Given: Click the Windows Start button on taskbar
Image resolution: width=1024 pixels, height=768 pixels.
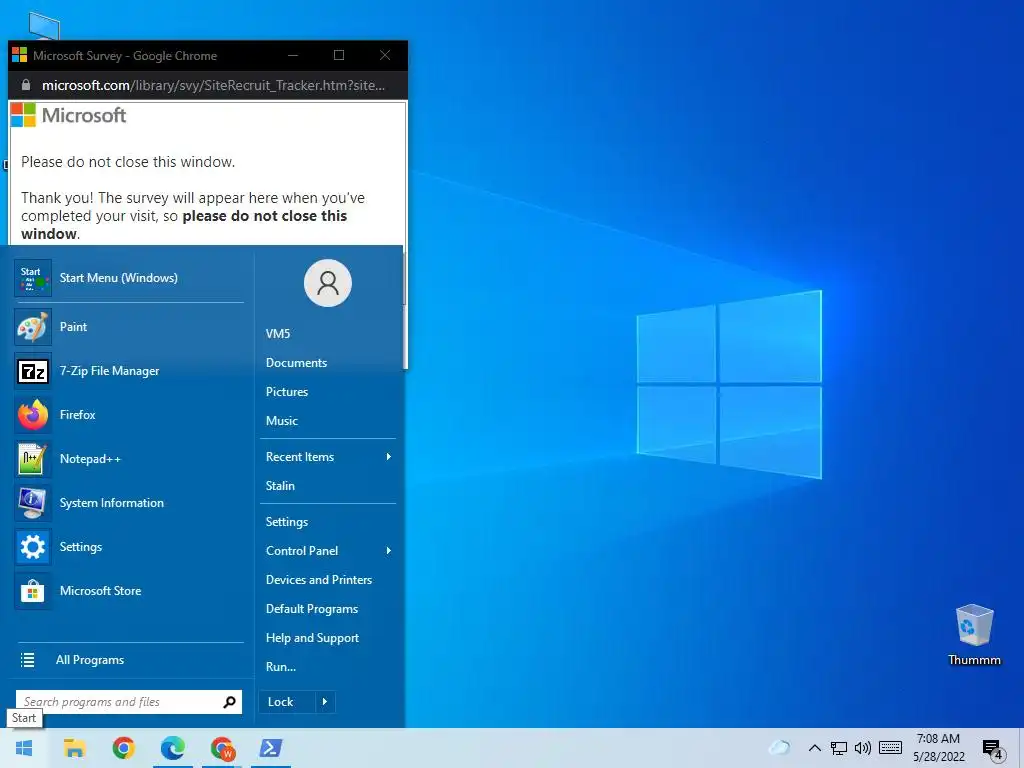Looking at the screenshot, I should [24, 748].
